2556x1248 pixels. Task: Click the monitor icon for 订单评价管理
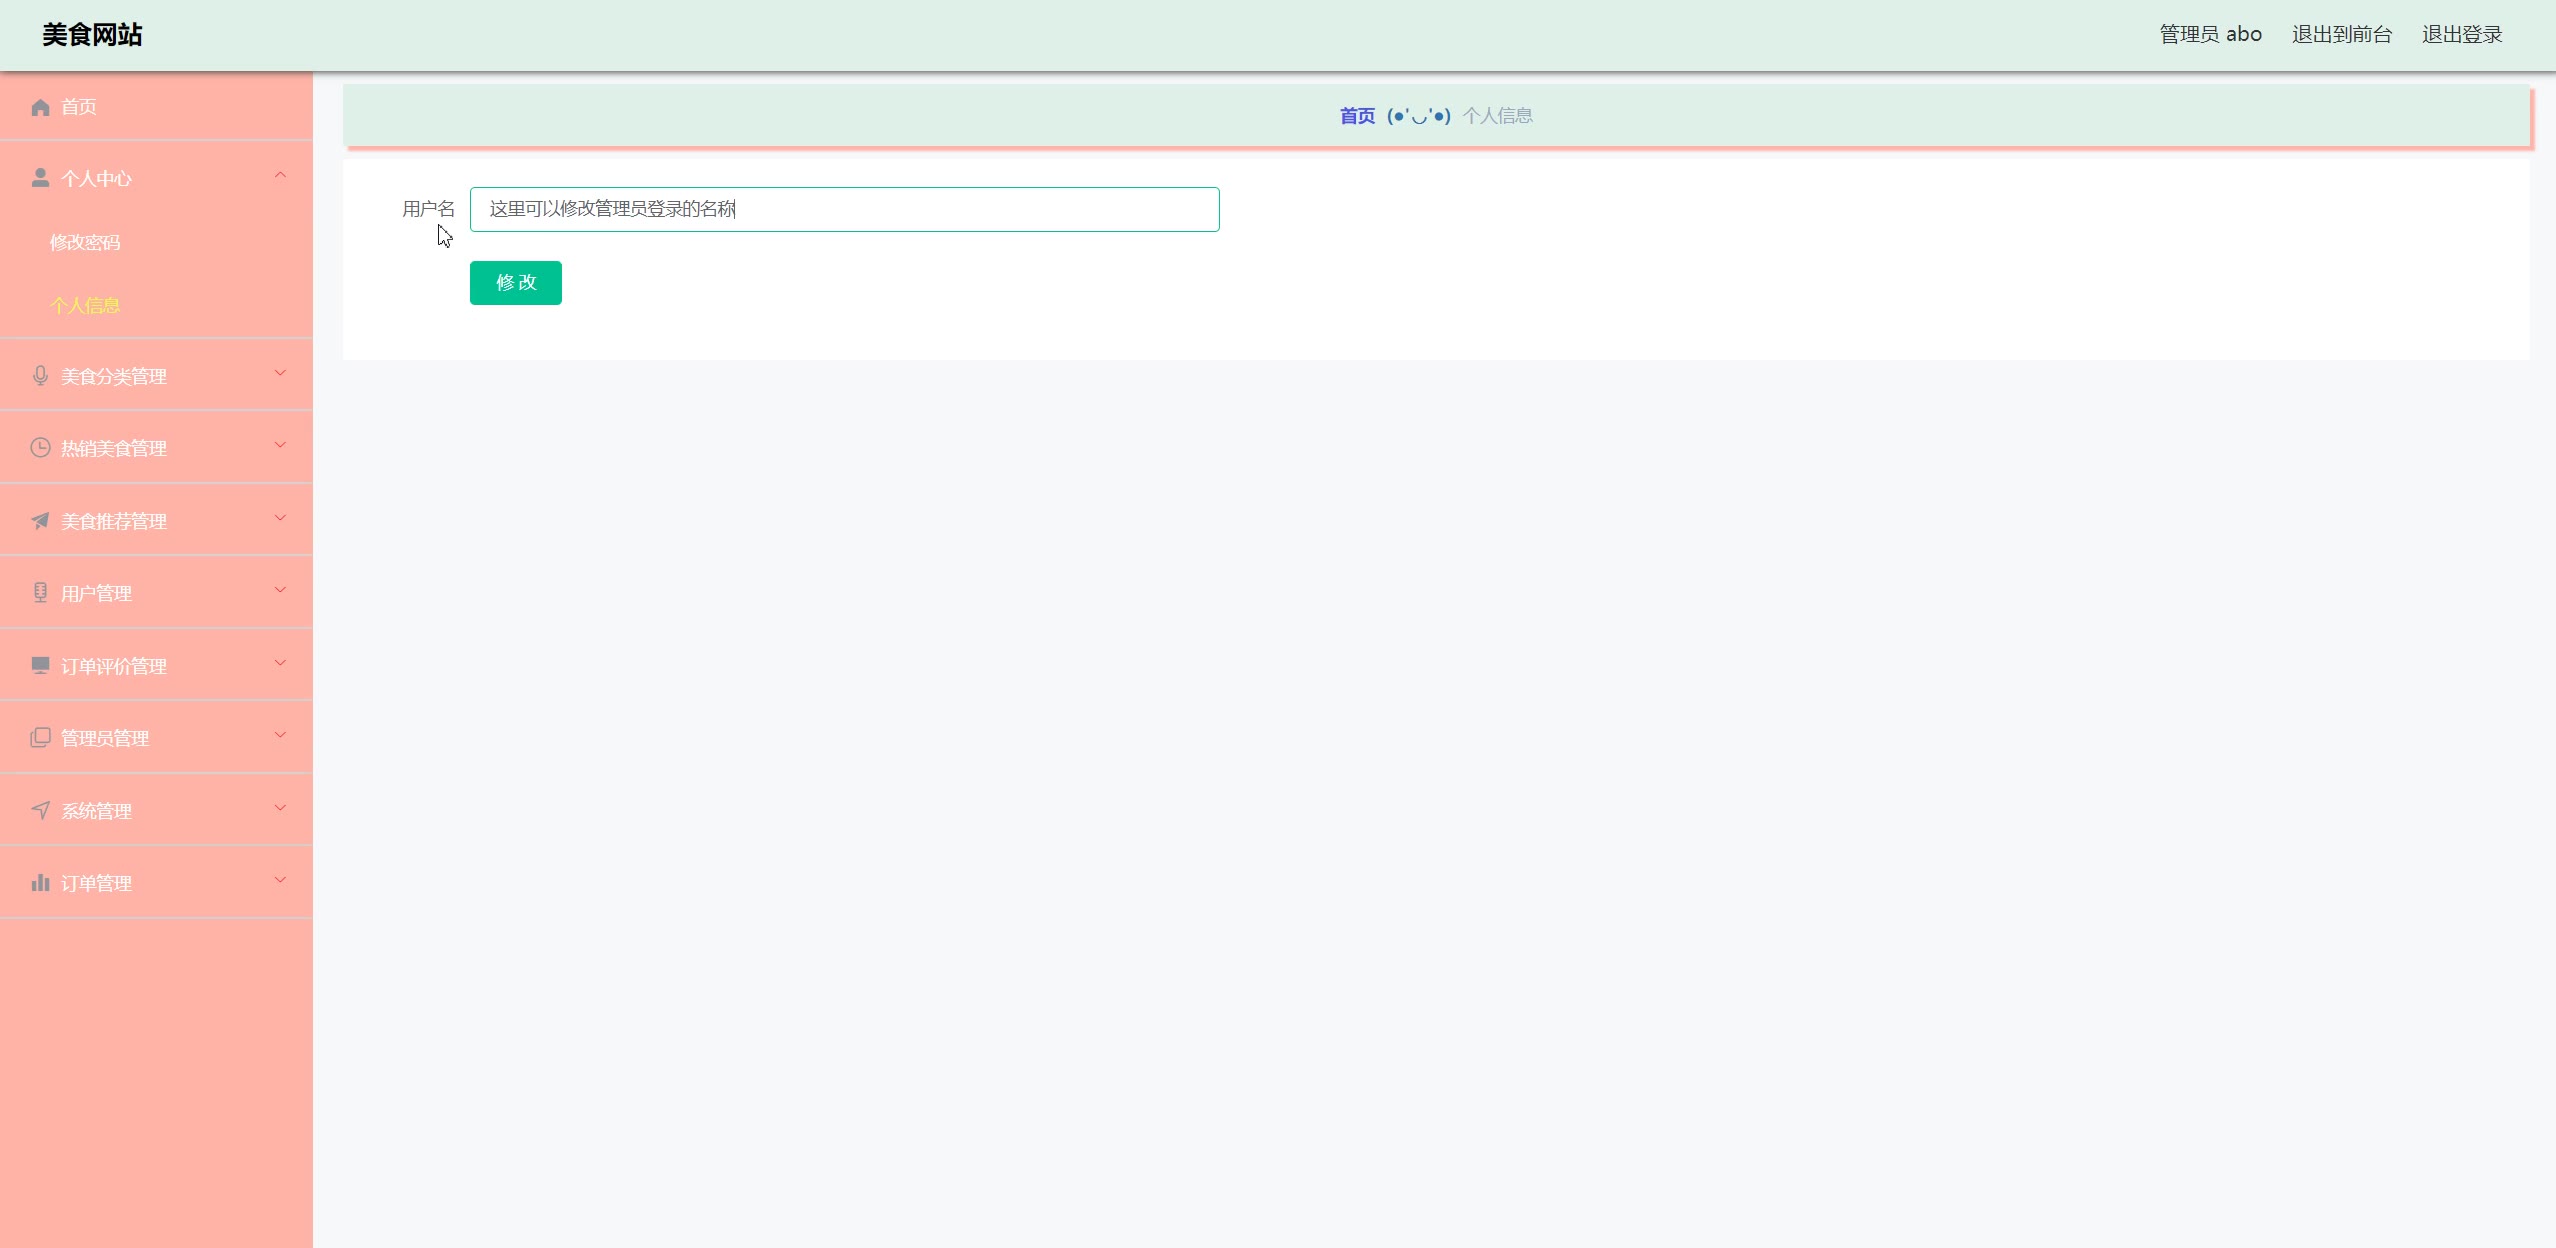click(40, 666)
